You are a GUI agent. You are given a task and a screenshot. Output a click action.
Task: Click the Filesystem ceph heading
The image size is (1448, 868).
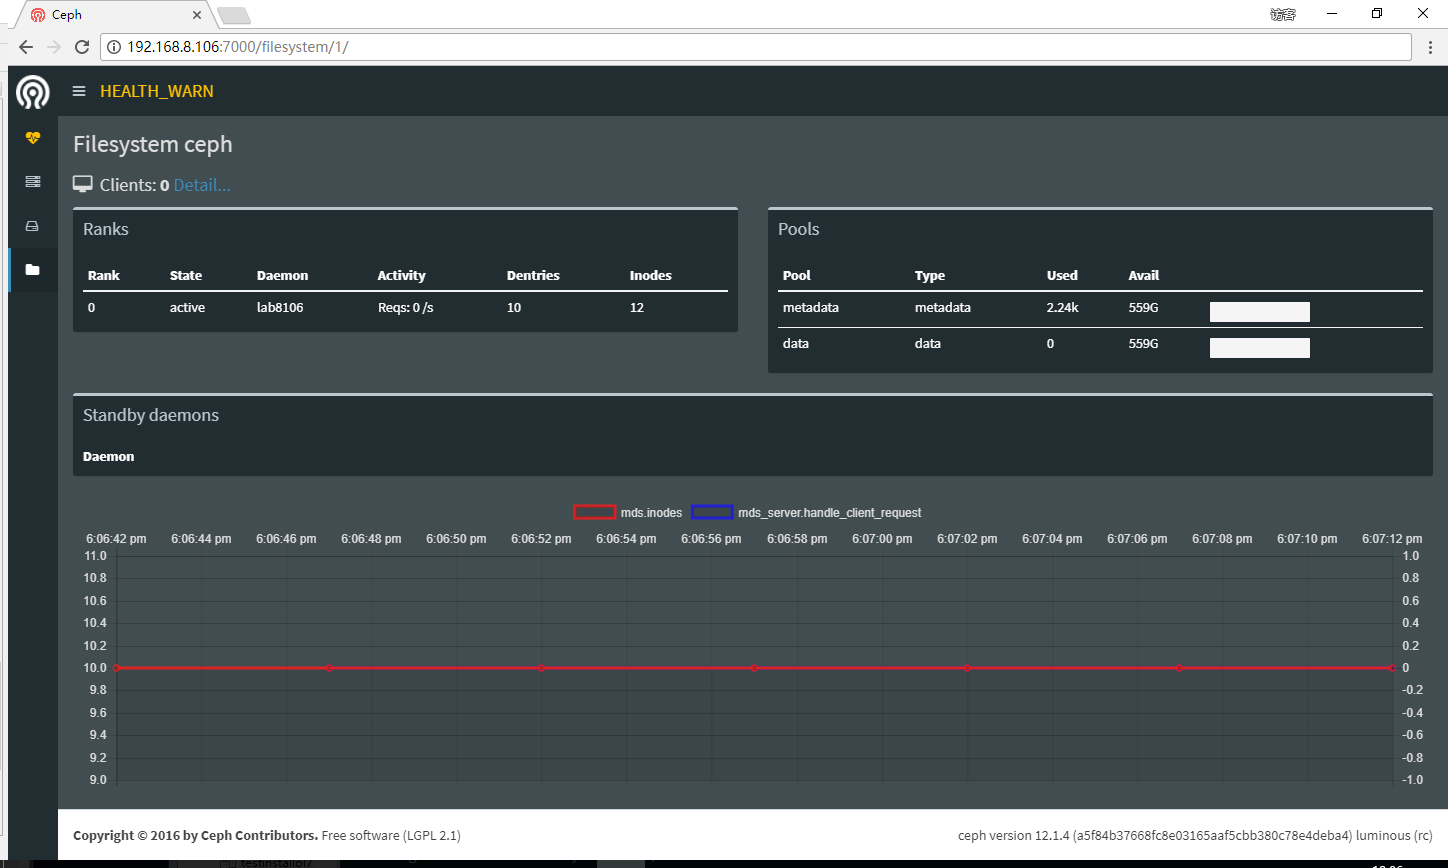153,144
